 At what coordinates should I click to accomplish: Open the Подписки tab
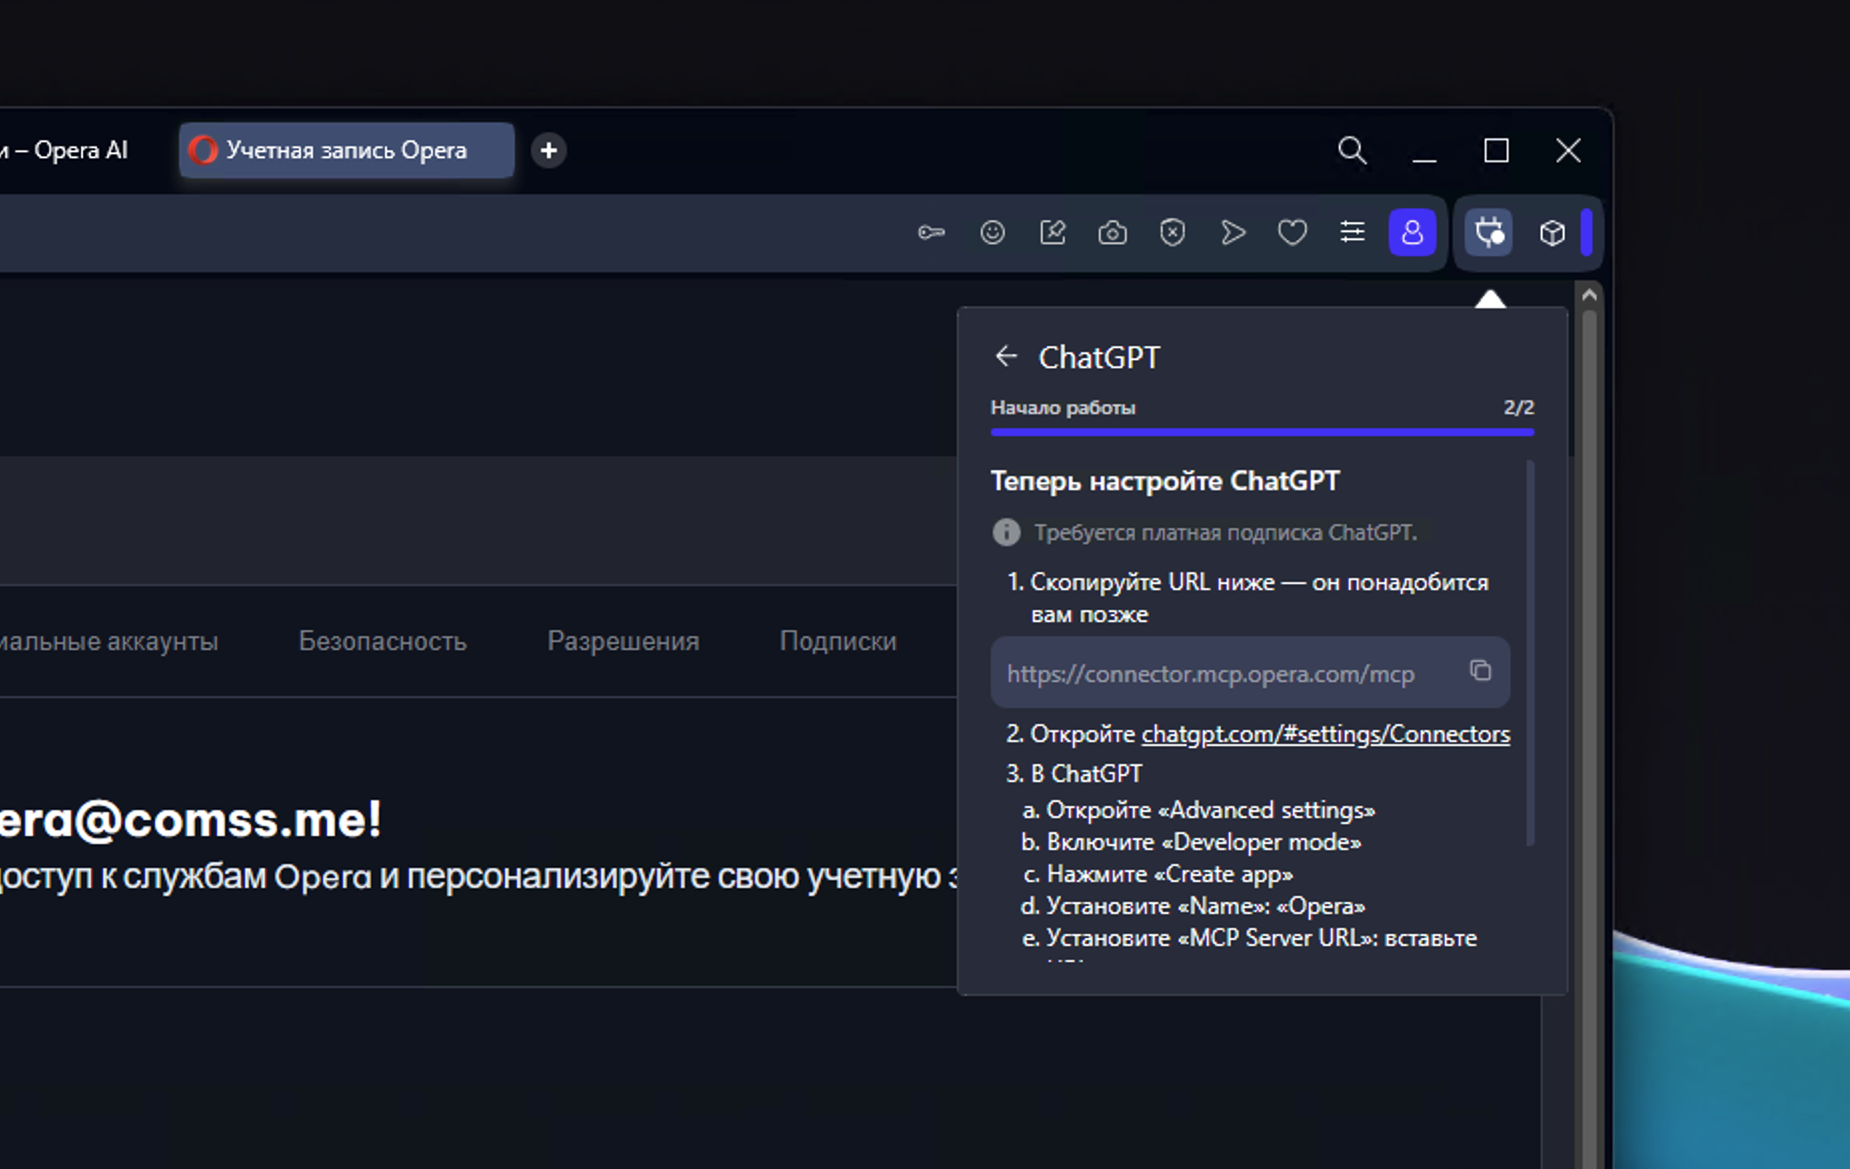(838, 641)
